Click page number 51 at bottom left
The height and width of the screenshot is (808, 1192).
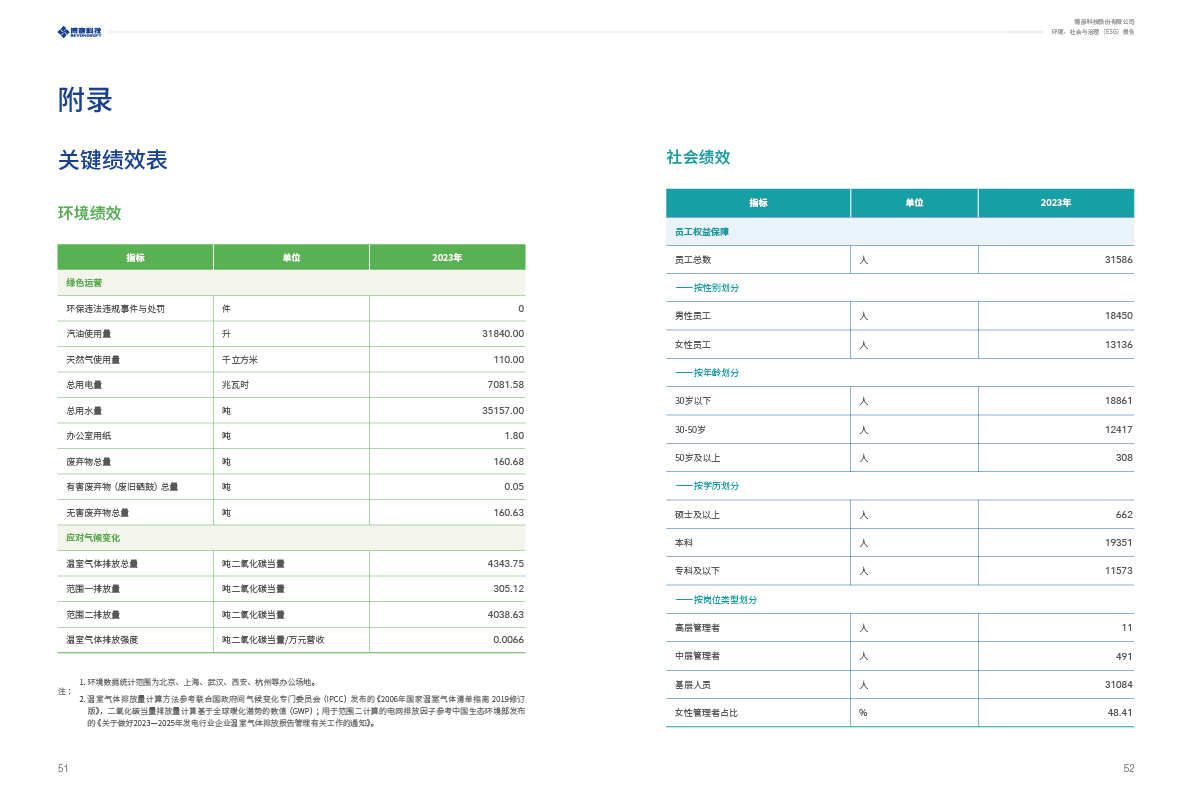[x=63, y=769]
